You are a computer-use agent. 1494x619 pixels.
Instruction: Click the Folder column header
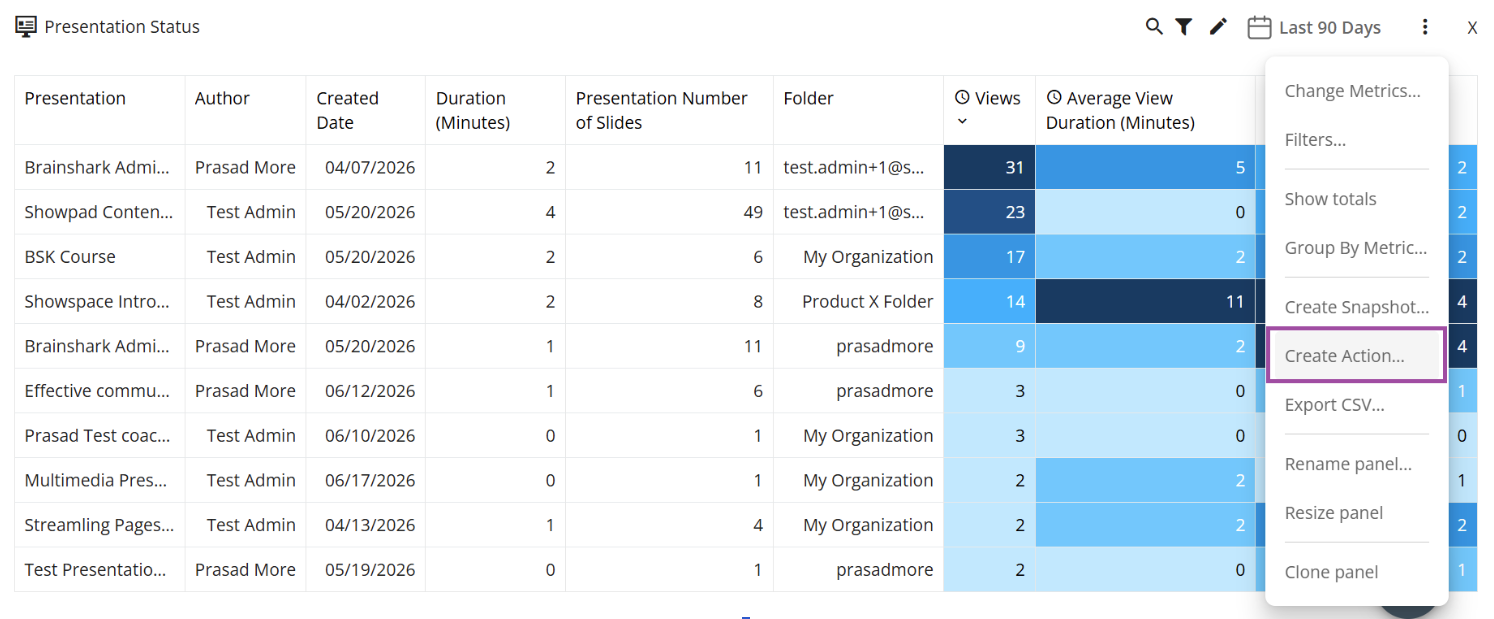808,98
